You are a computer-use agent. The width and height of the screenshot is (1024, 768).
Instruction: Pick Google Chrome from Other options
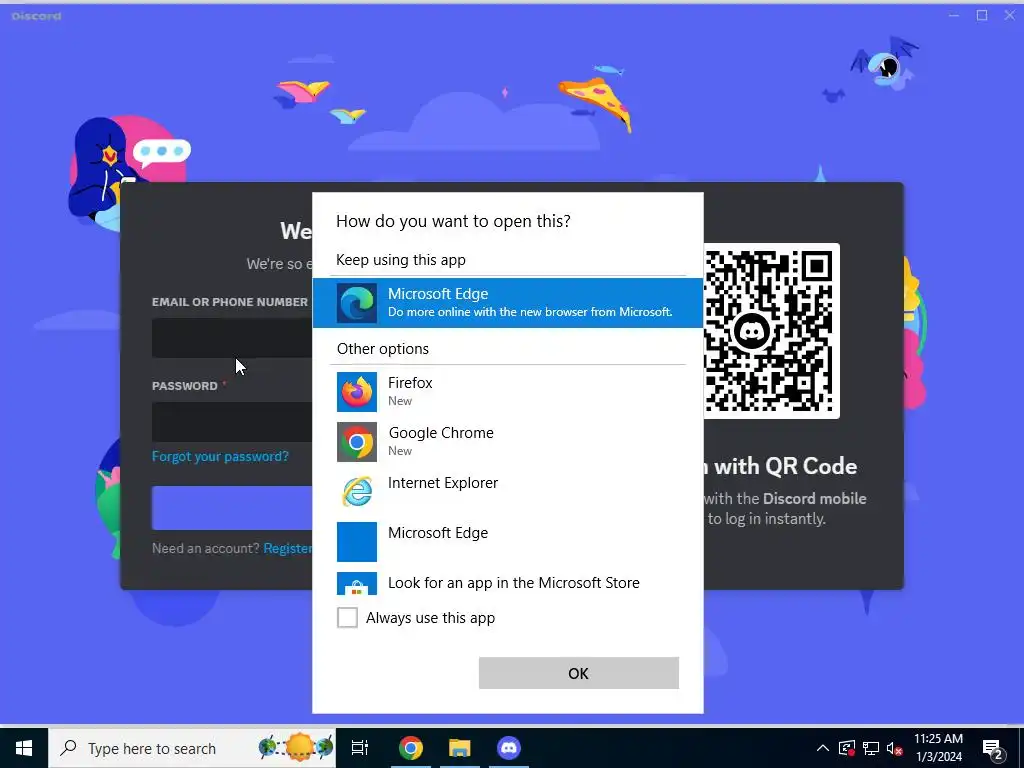(x=507, y=441)
